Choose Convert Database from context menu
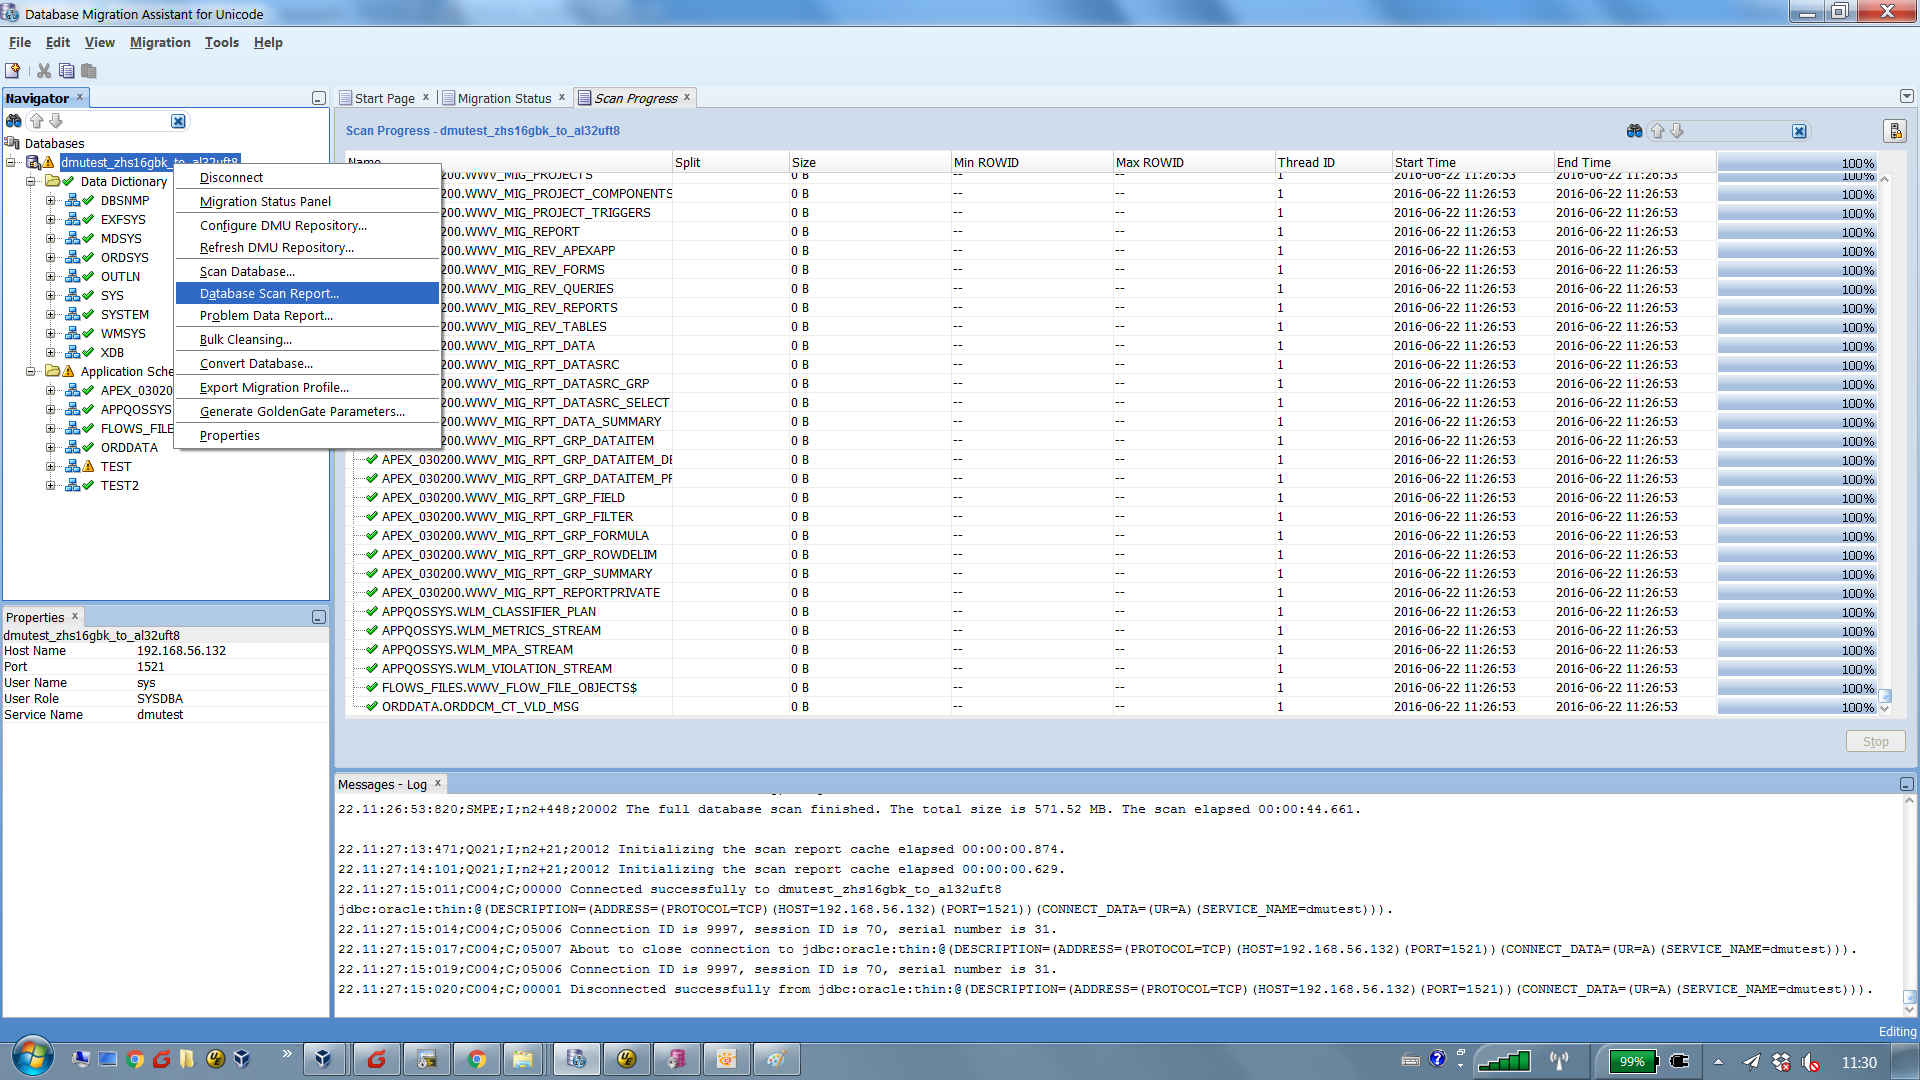The image size is (1920, 1080). coord(307,363)
